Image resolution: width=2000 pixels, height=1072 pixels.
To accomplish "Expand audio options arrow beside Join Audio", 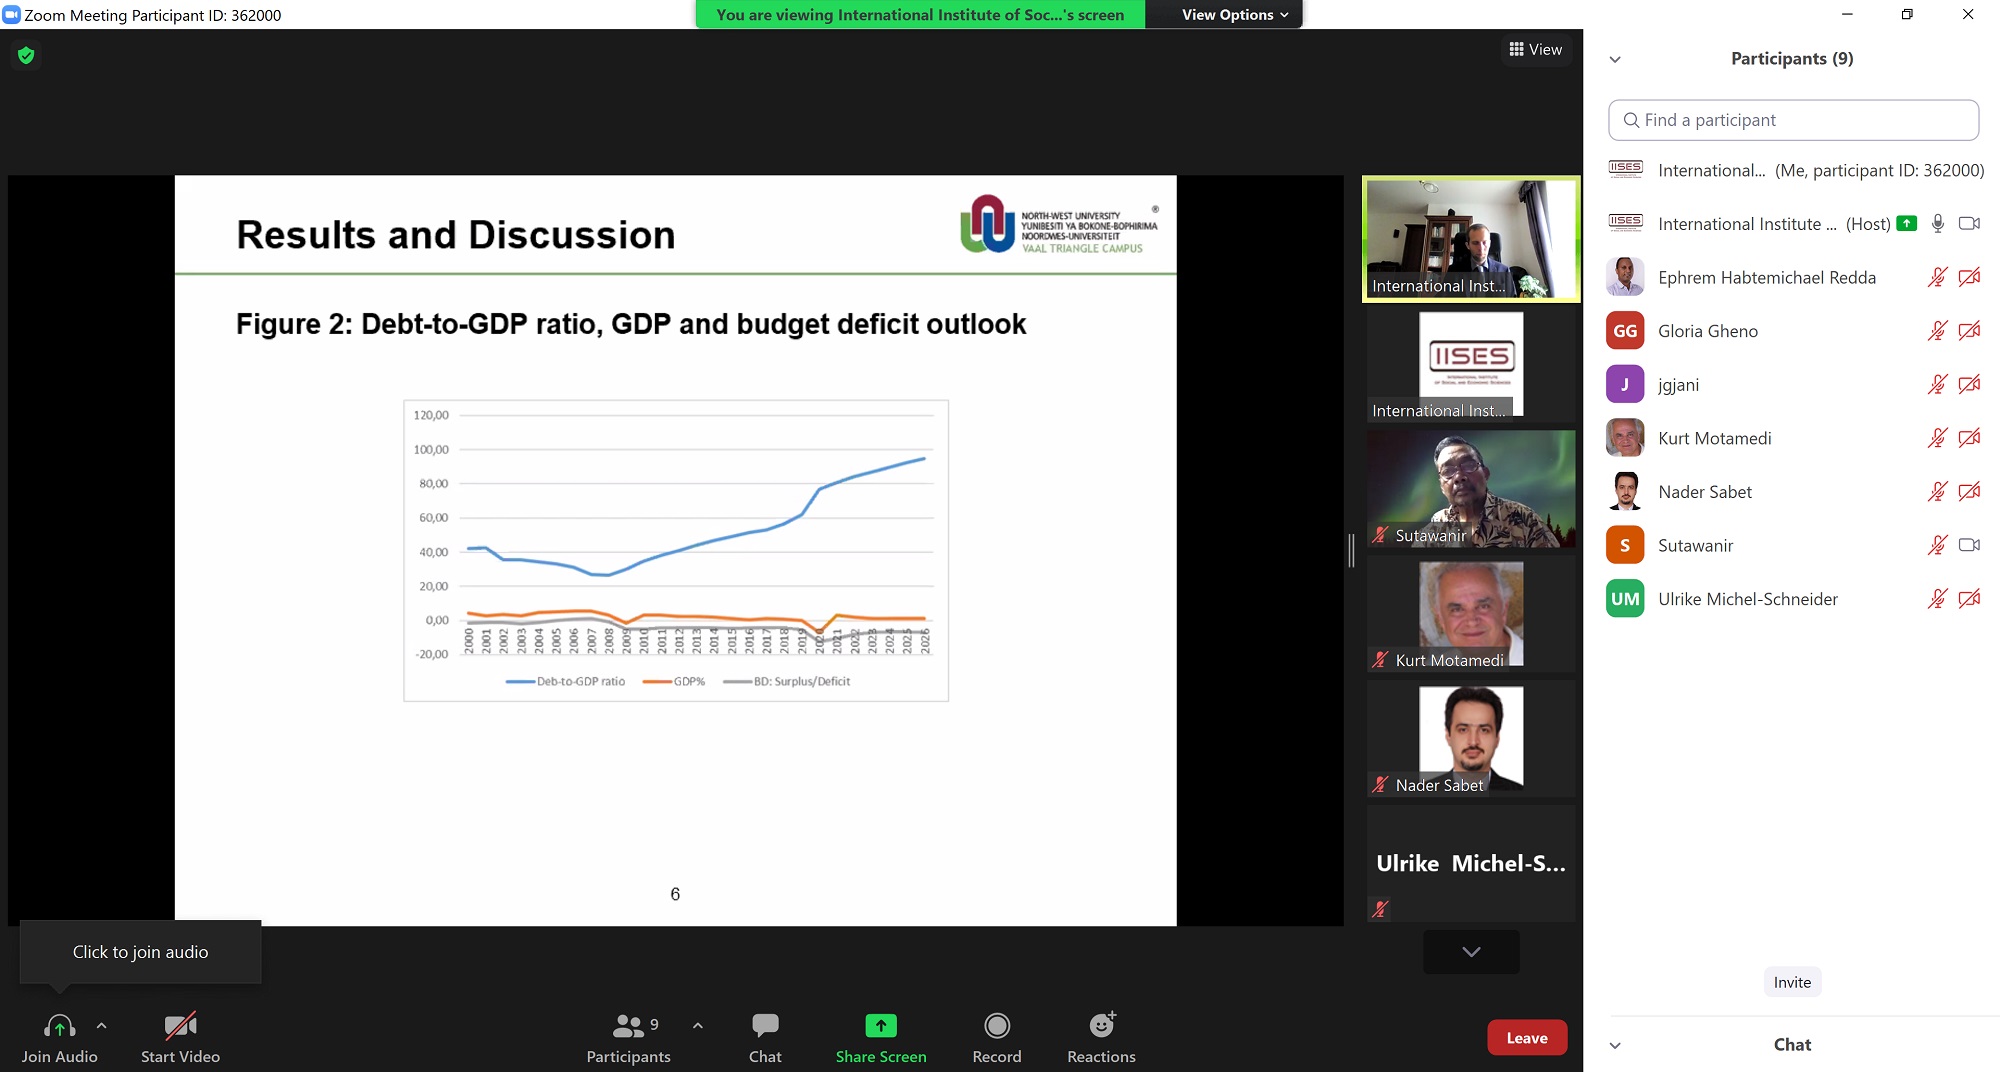I will (x=101, y=1026).
